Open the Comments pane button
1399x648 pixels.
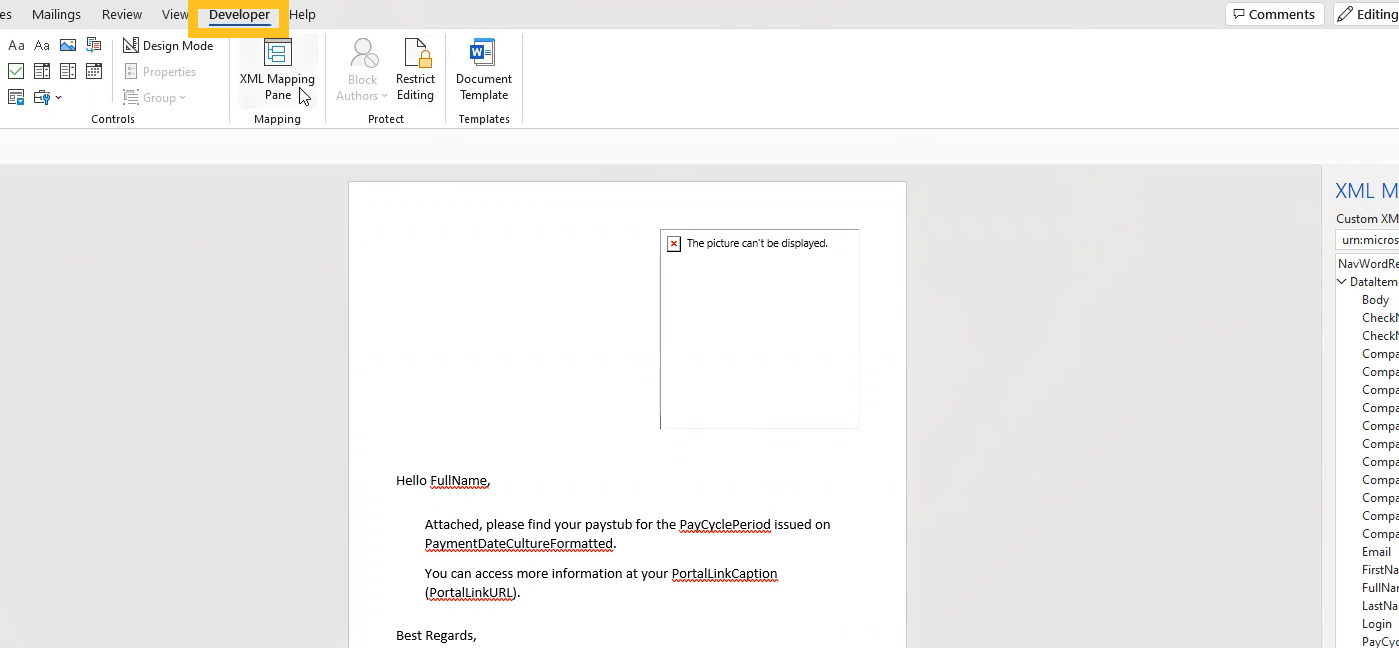[1274, 14]
